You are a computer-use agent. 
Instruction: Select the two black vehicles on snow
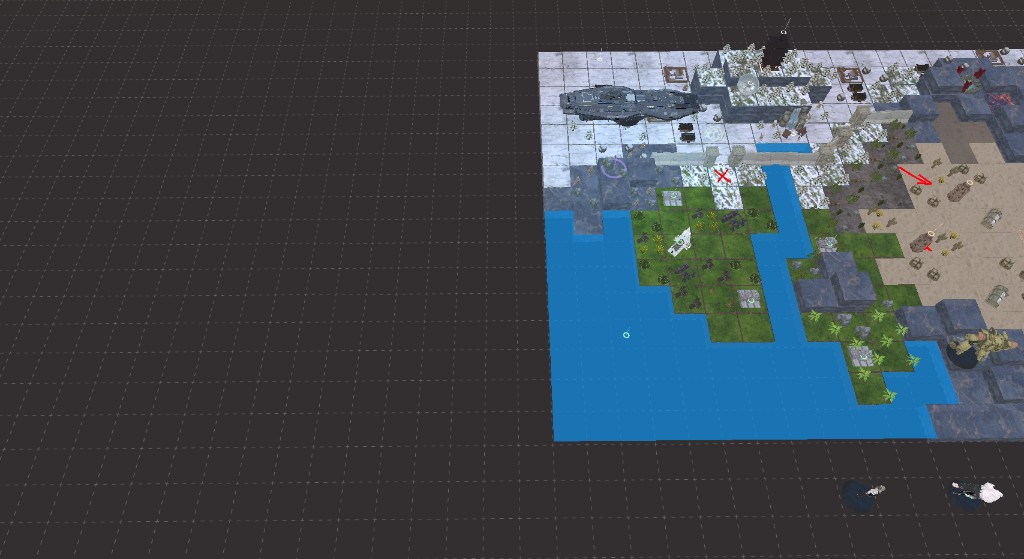click(686, 131)
